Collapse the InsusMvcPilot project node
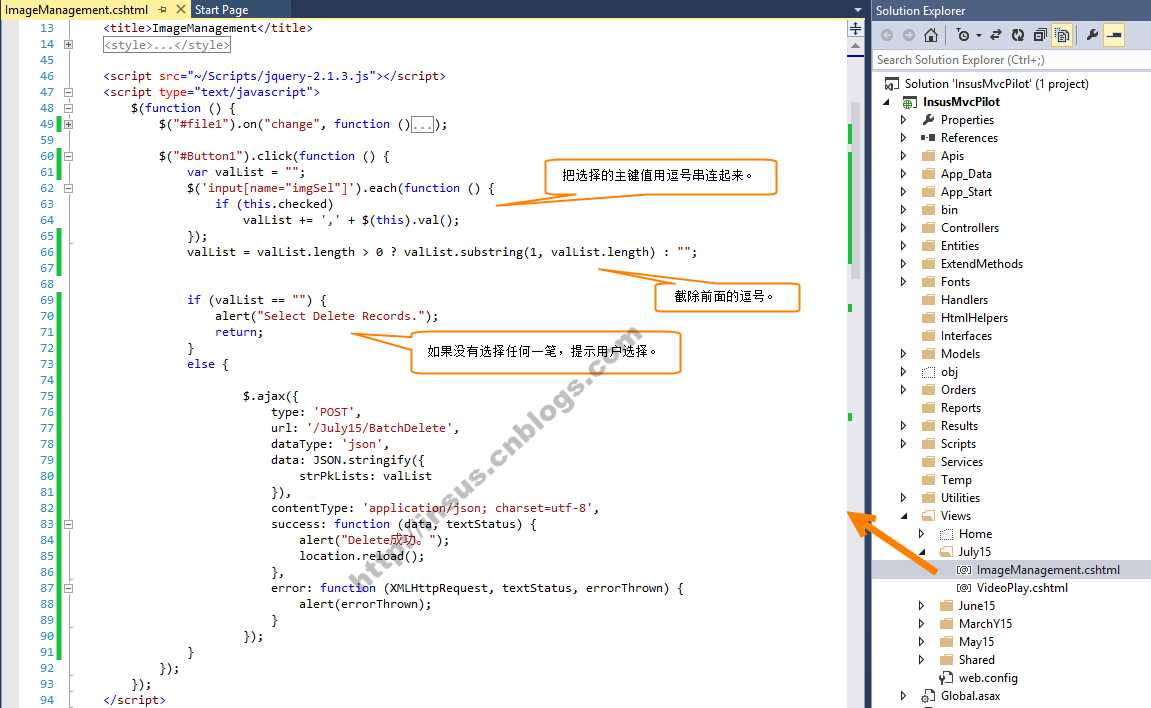 click(x=887, y=102)
